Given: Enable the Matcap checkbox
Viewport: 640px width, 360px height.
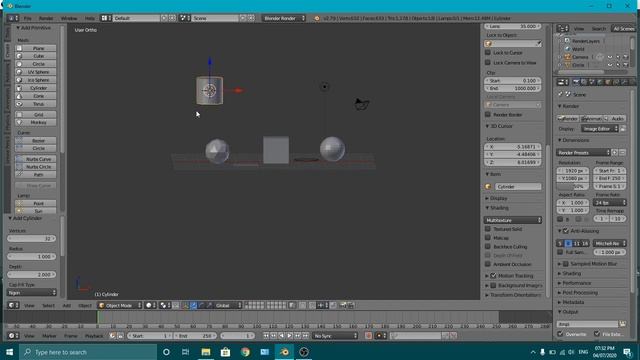Looking at the screenshot, I should tap(488, 238).
